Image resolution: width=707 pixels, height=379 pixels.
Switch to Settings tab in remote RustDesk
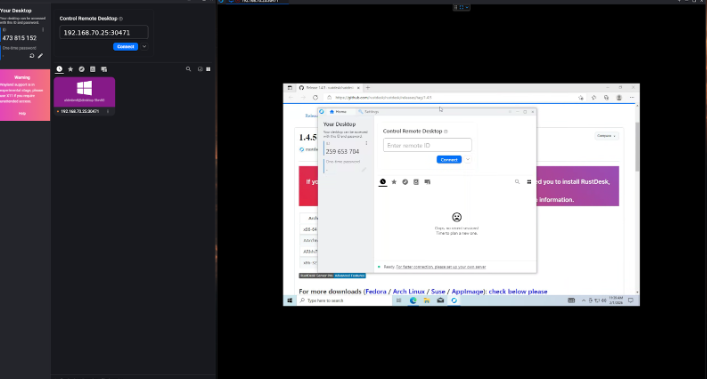coord(368,111)
